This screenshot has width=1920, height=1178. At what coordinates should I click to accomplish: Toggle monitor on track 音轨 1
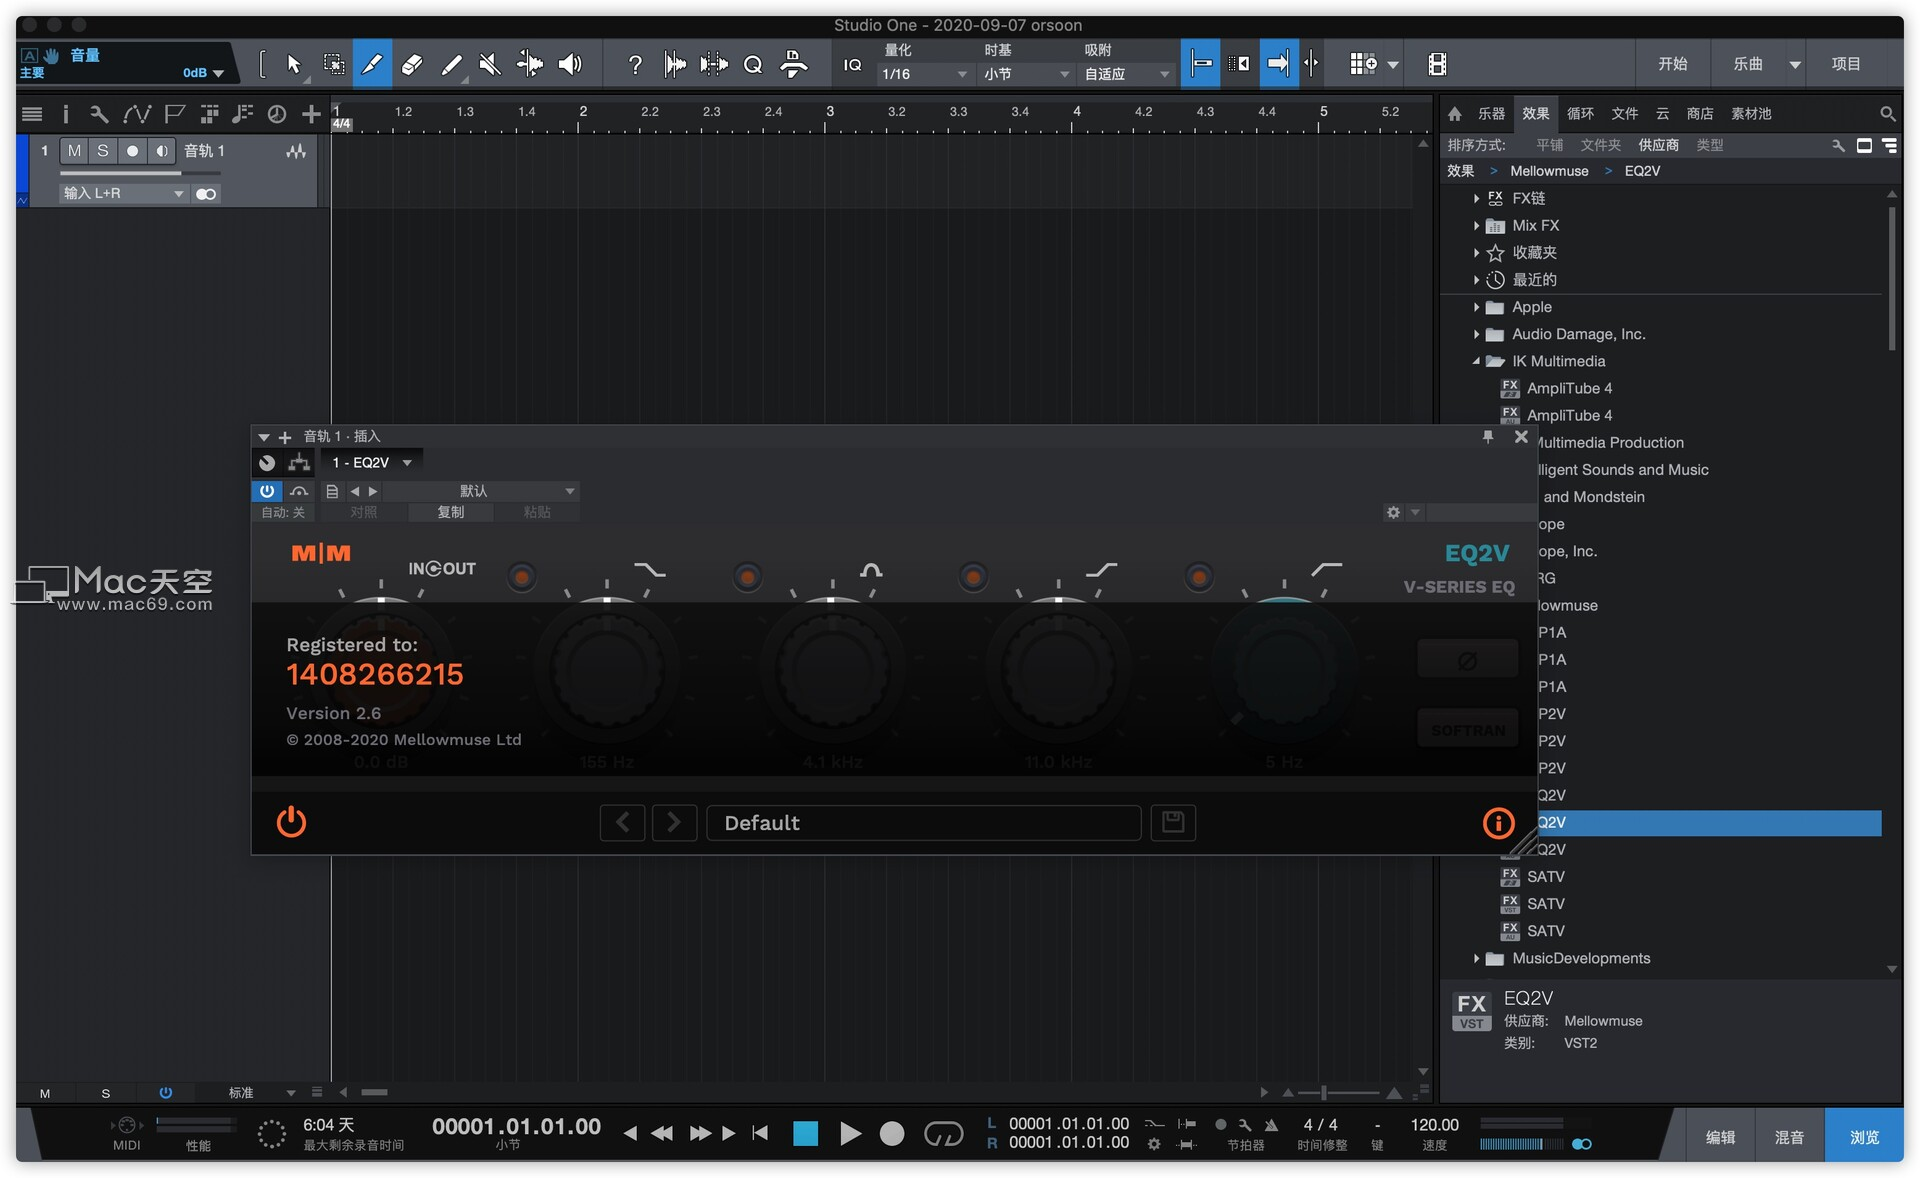161,151
